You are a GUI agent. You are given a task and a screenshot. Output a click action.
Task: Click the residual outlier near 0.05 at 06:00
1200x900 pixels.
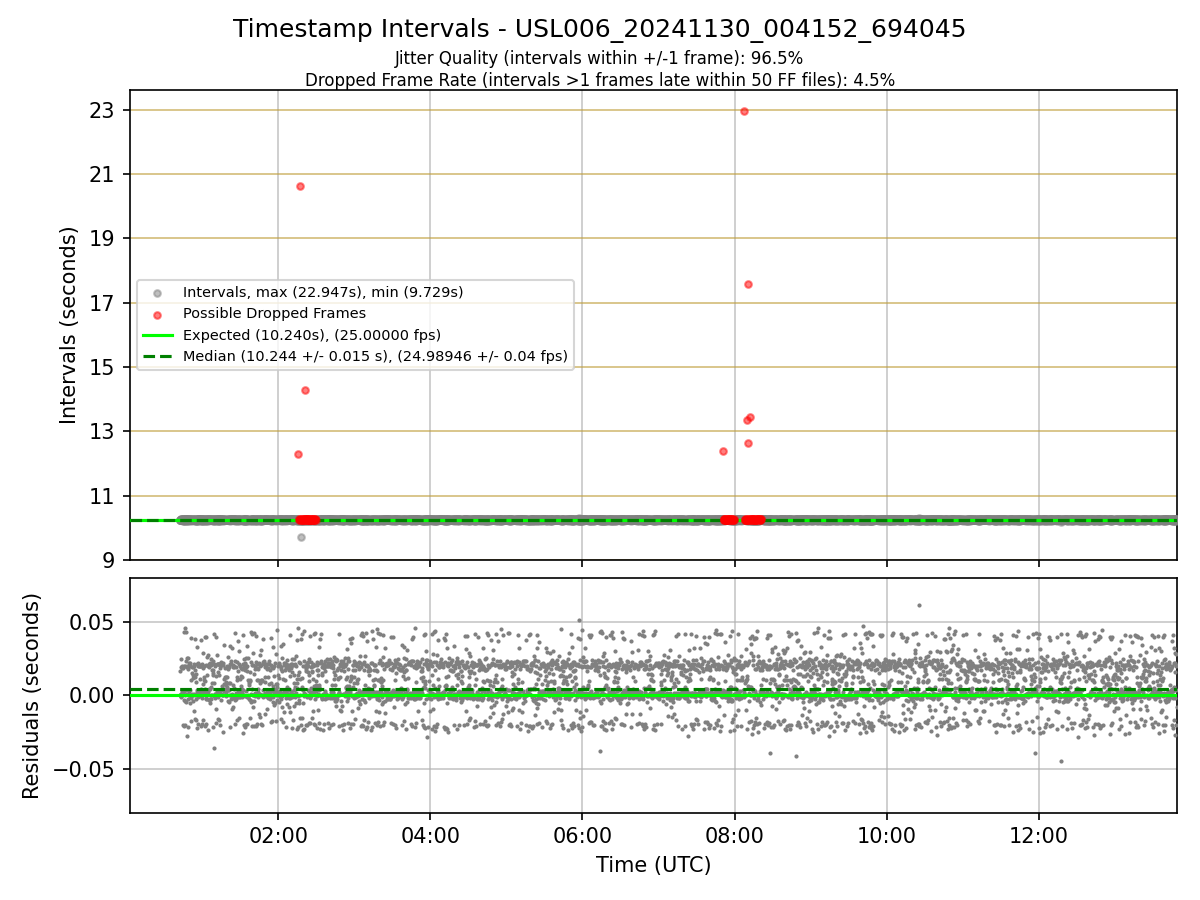[x=579, y=620]
